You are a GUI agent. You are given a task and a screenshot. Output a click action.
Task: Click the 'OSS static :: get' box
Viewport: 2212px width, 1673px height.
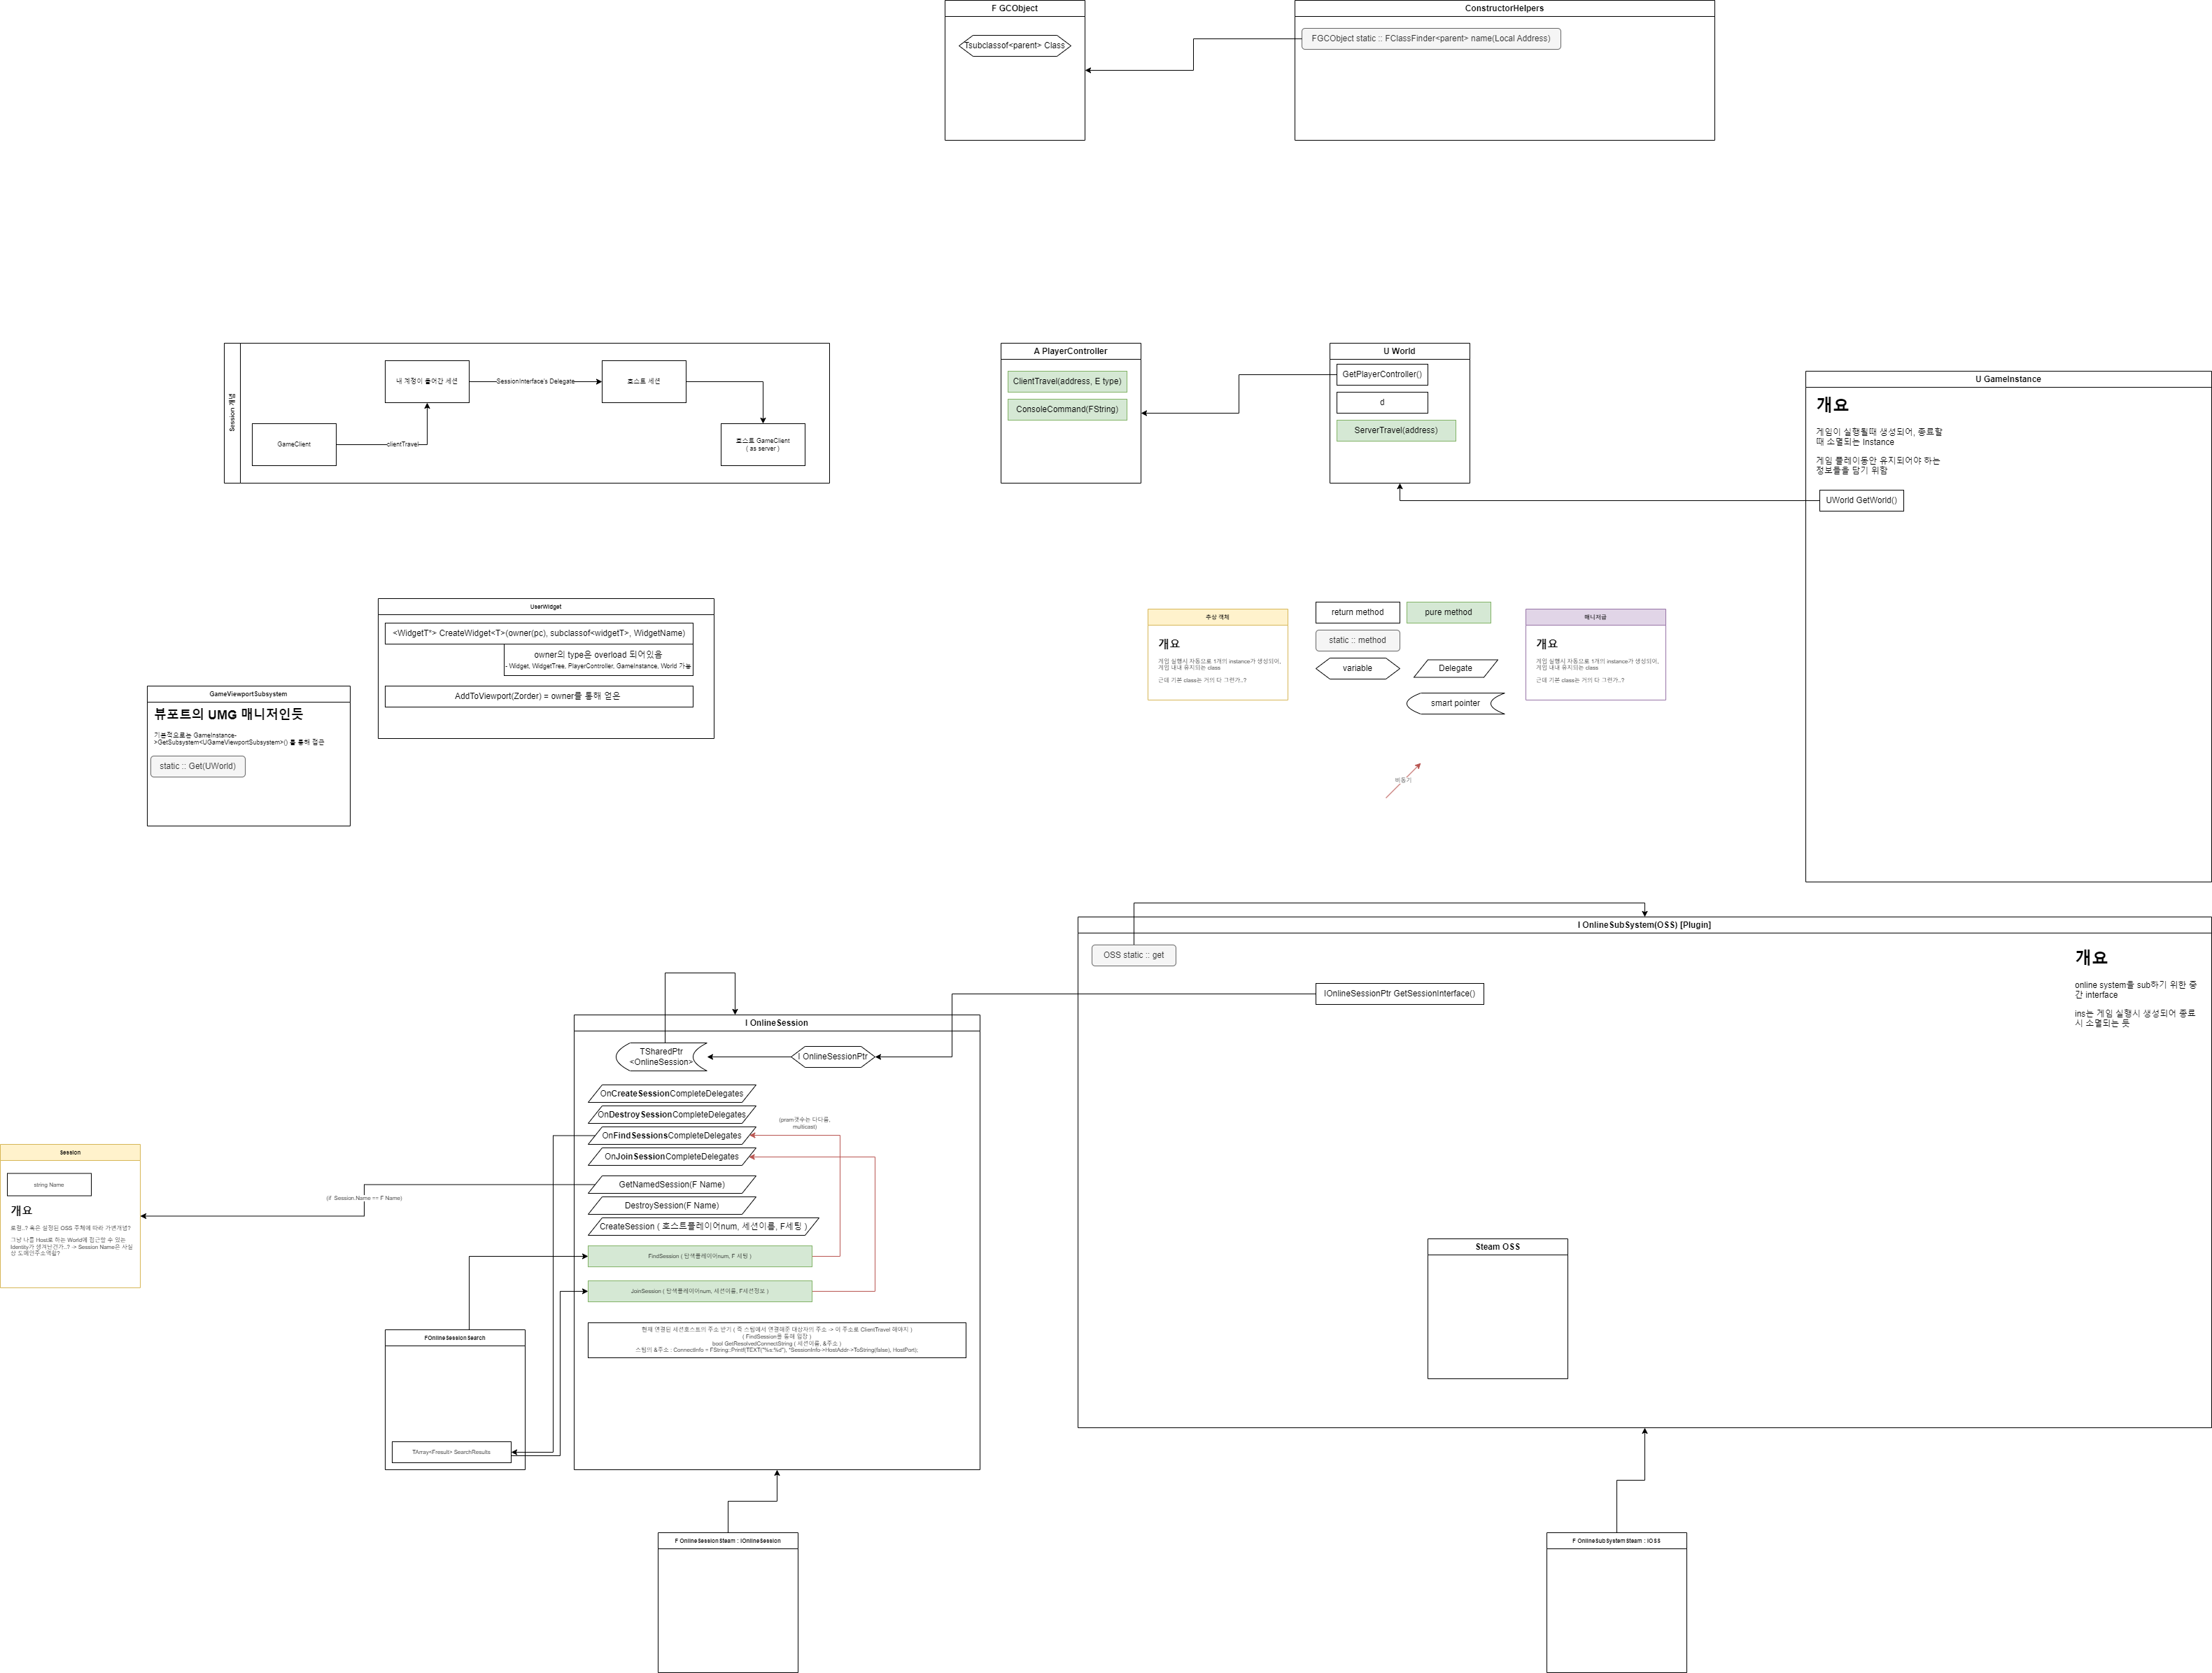click(1133, 955)
